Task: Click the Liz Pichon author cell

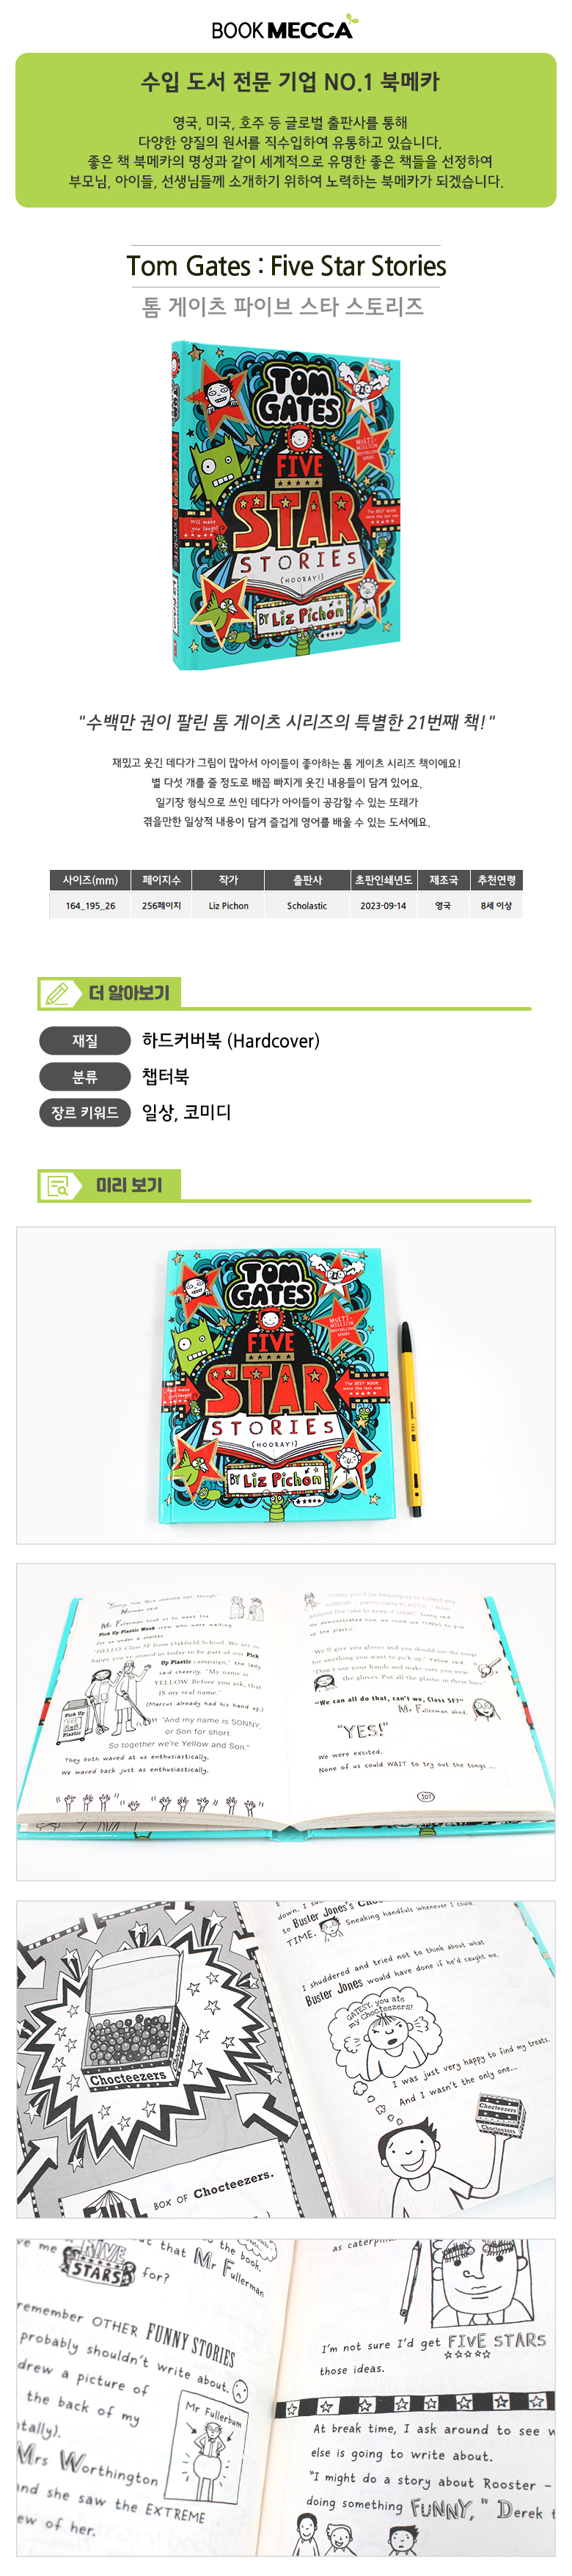Action: coord(228,905)
